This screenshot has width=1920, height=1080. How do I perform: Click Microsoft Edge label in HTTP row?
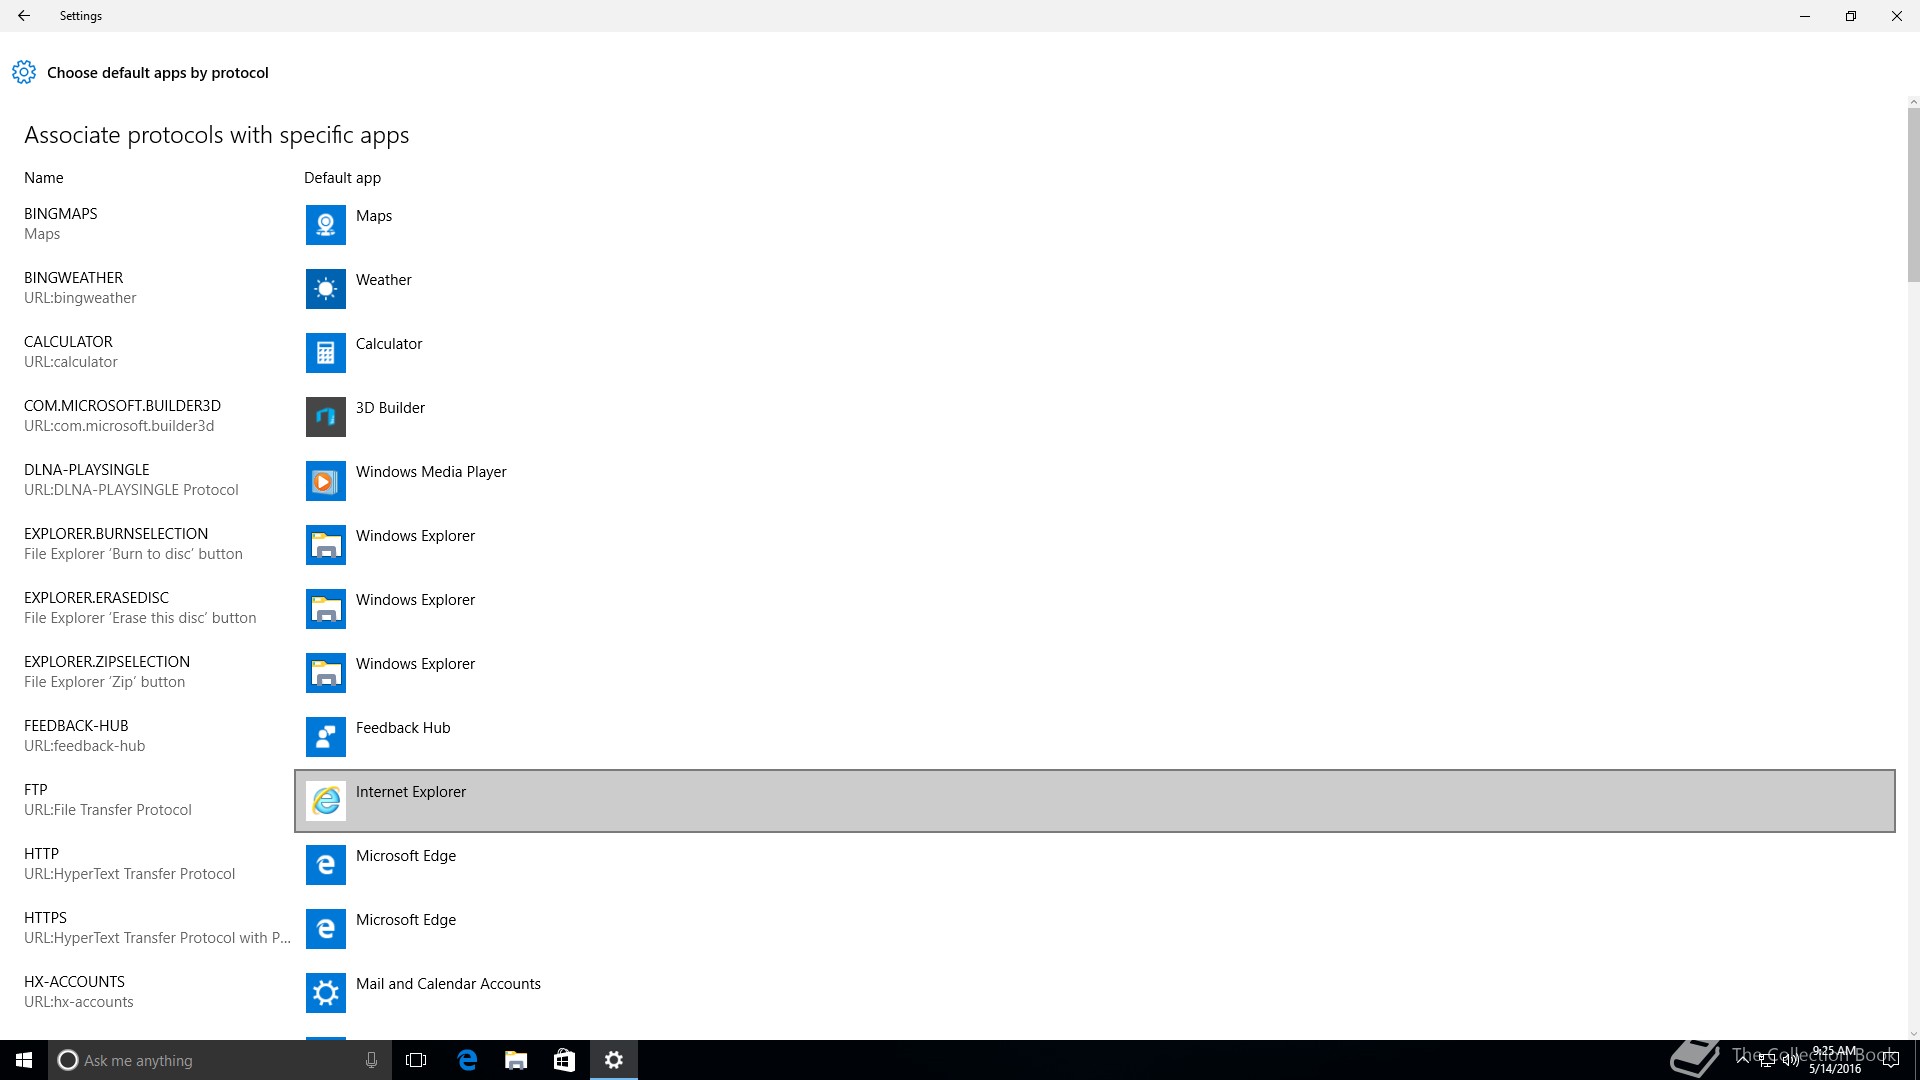pos(406,856)
